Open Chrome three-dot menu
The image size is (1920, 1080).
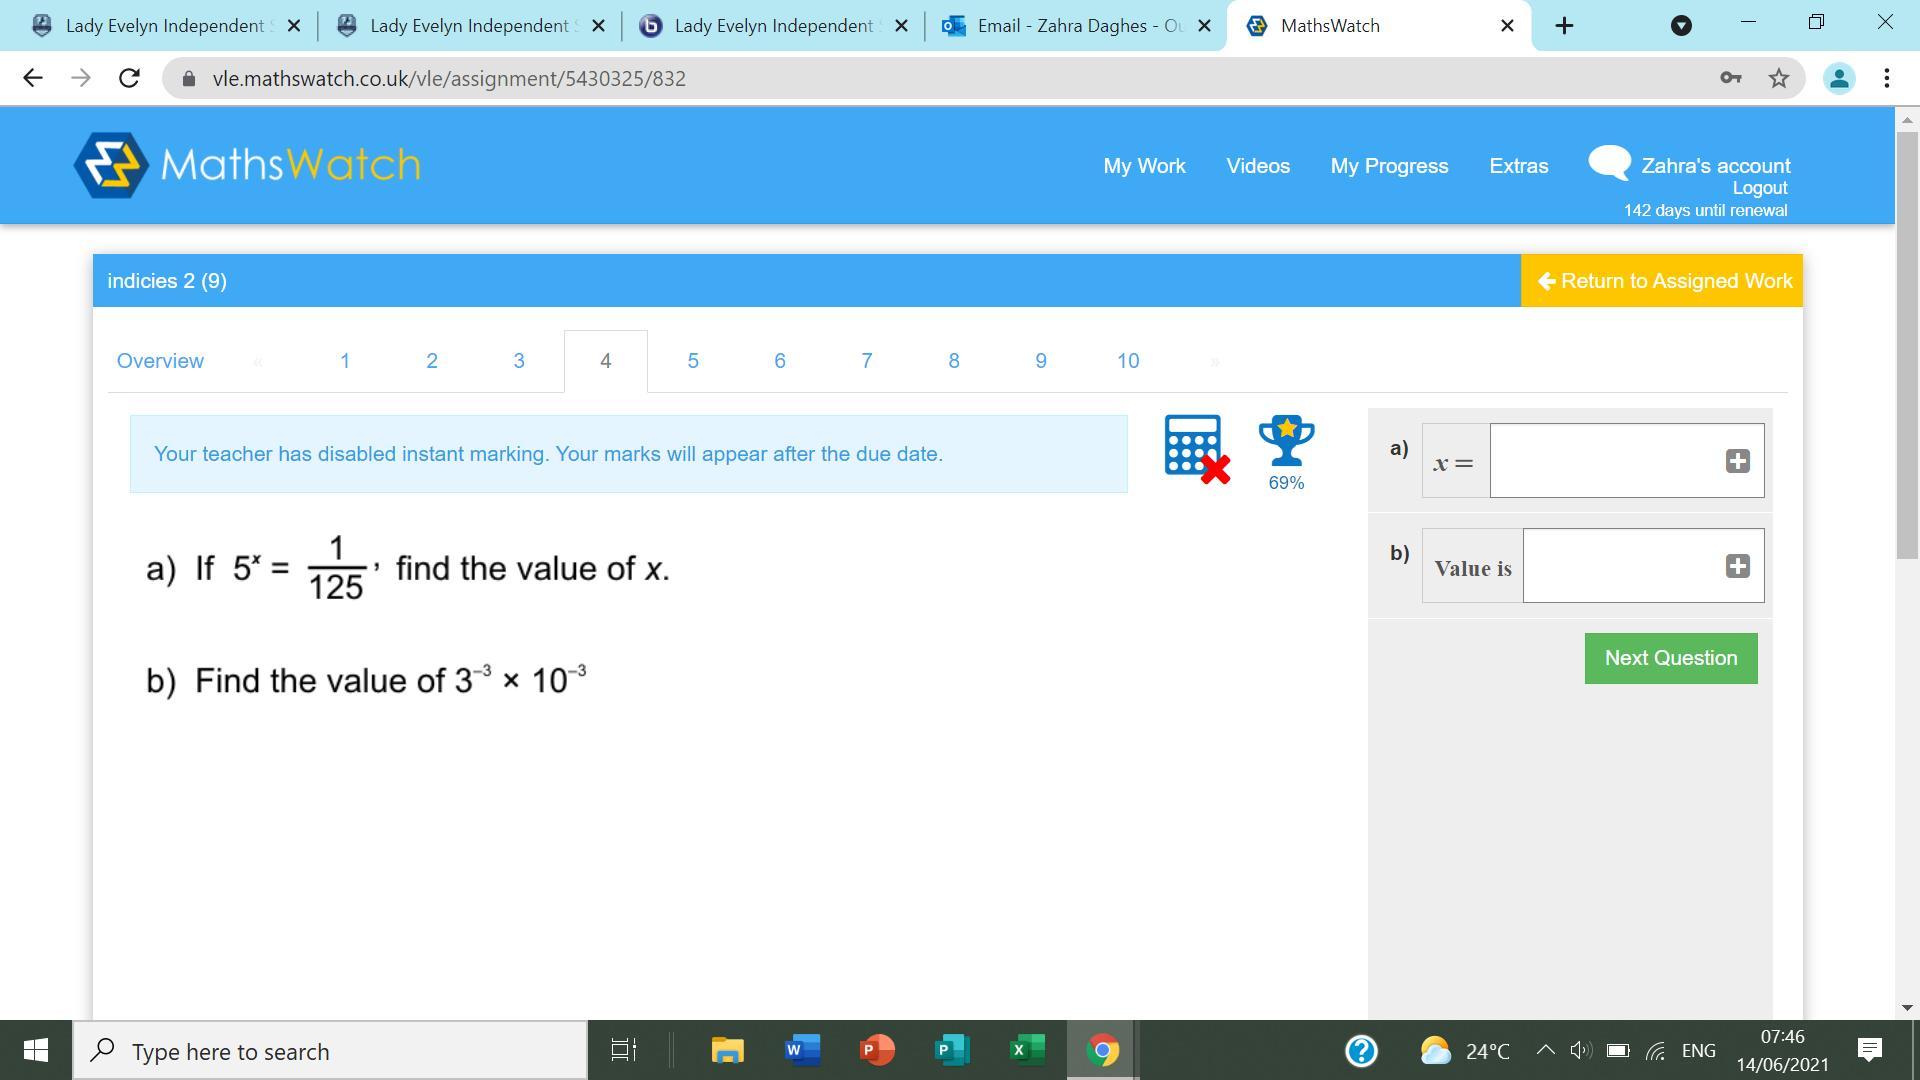[x=1886, y=78]
